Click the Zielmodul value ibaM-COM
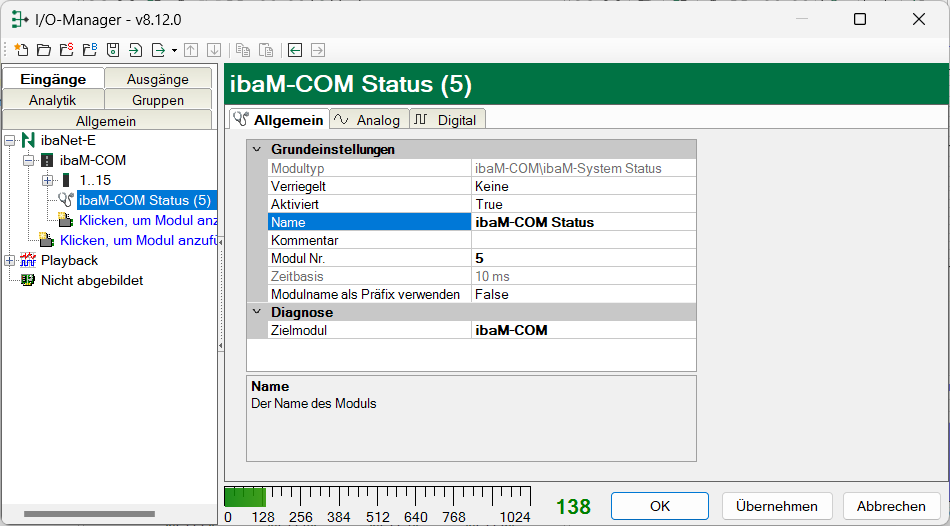This screenshot has height=526, width=950. (x=583, y=330)
